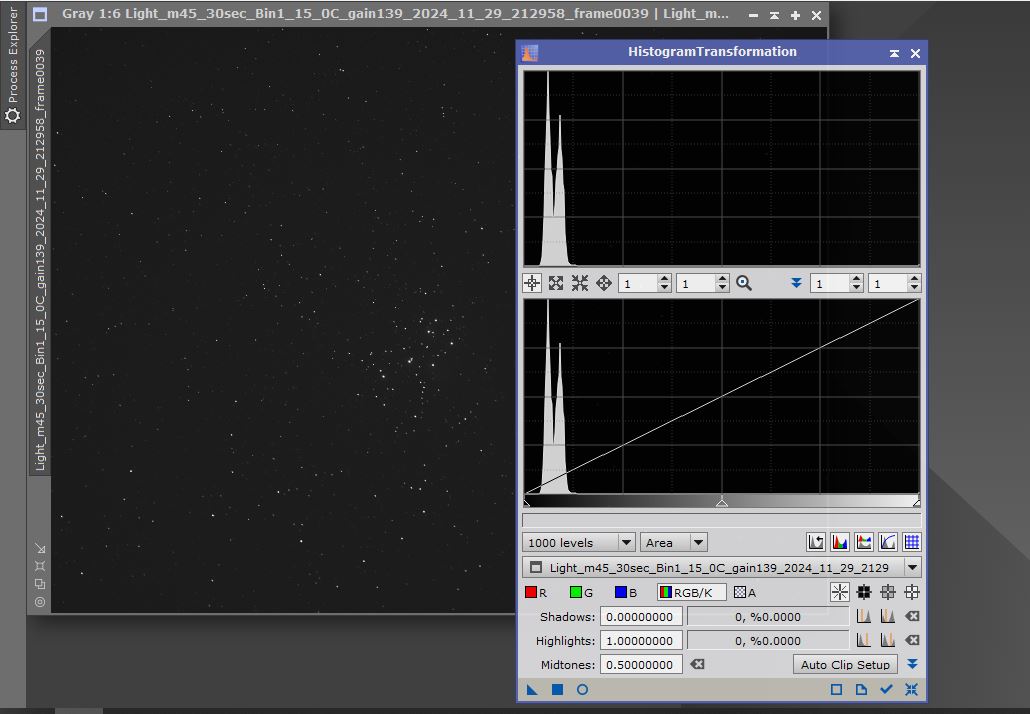This screenshot has height=714, width=1030.
Task: Click the shadows clipping slider handle
Action: click(527, 502)
